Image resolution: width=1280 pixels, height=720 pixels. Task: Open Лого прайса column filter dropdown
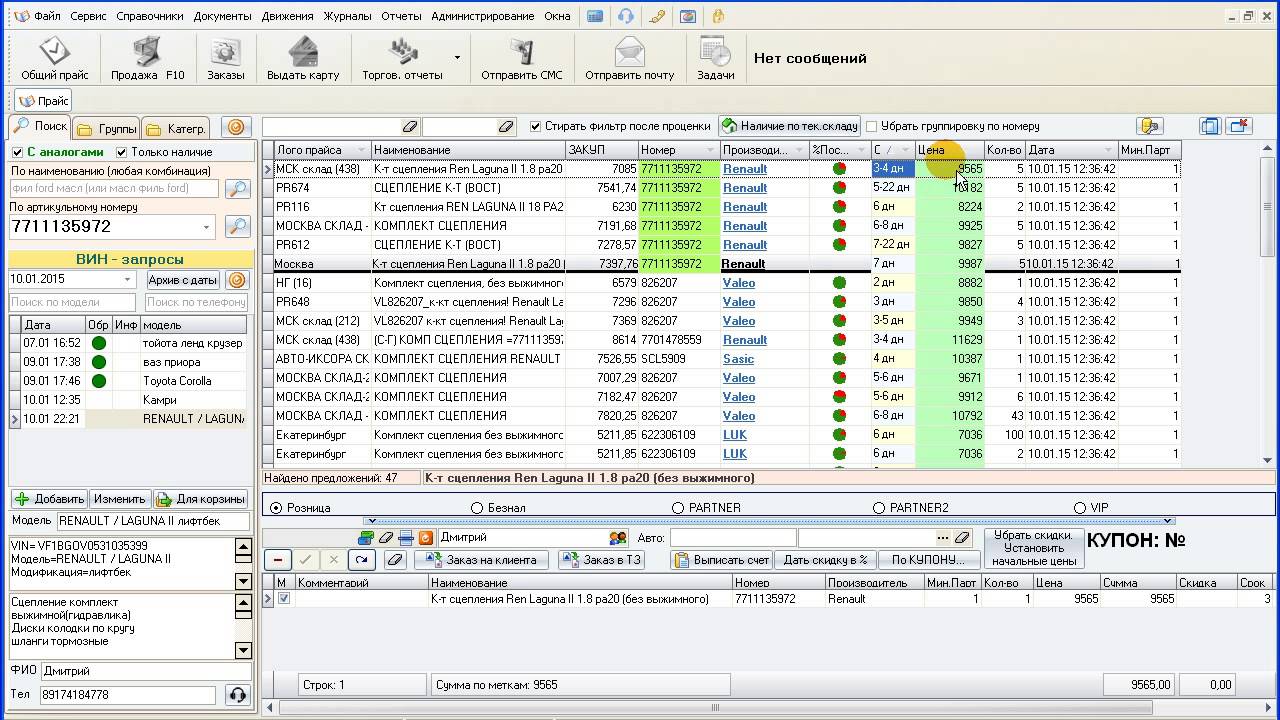coord(362,150)
